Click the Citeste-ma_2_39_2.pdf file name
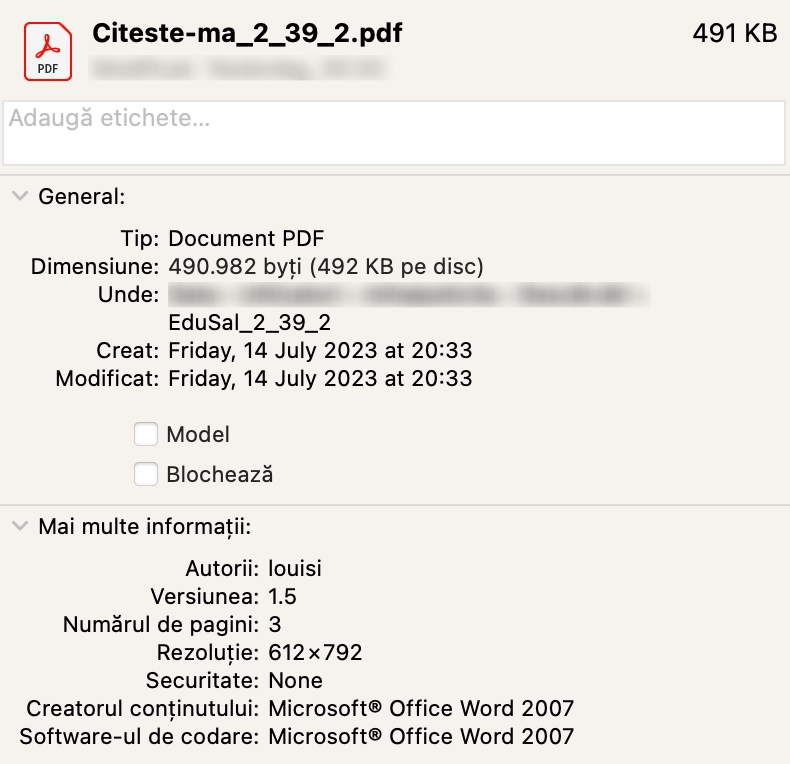This screenshot has width=790, height=764. point(247,33)
